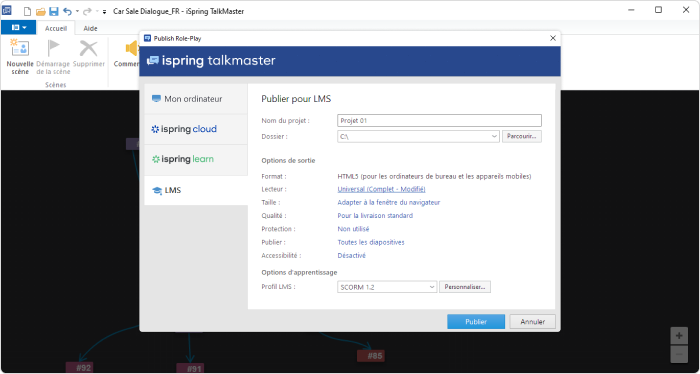This screenshot has width=700, height=374.
Task: Click the graduation cap icon beside LMS
Action: [x=157, y=191]
